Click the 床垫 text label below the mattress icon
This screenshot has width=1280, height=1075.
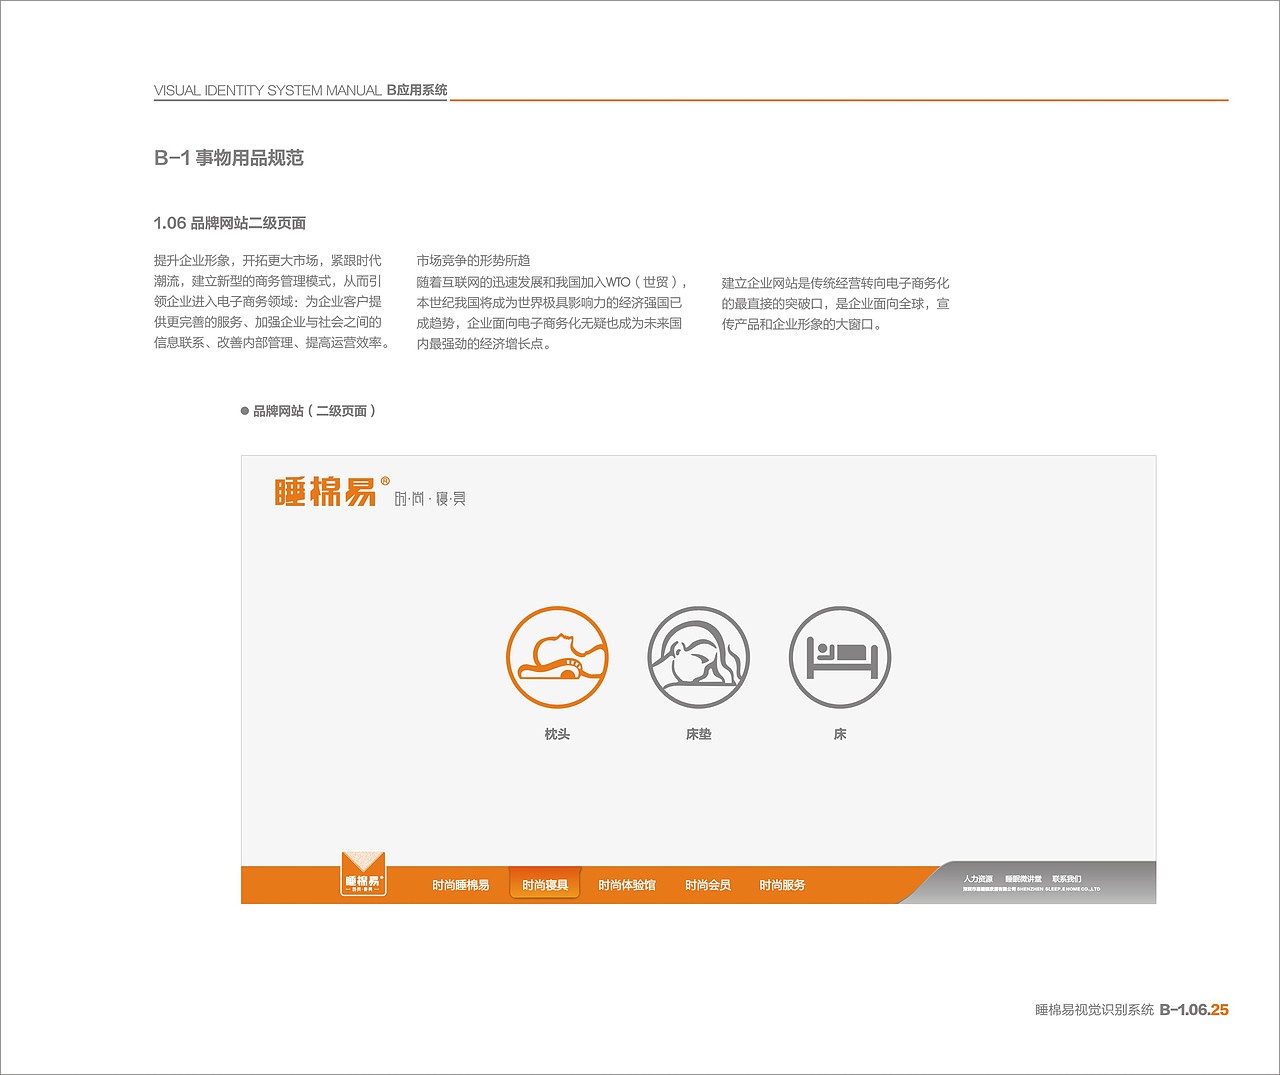click(x=699, y=733)
